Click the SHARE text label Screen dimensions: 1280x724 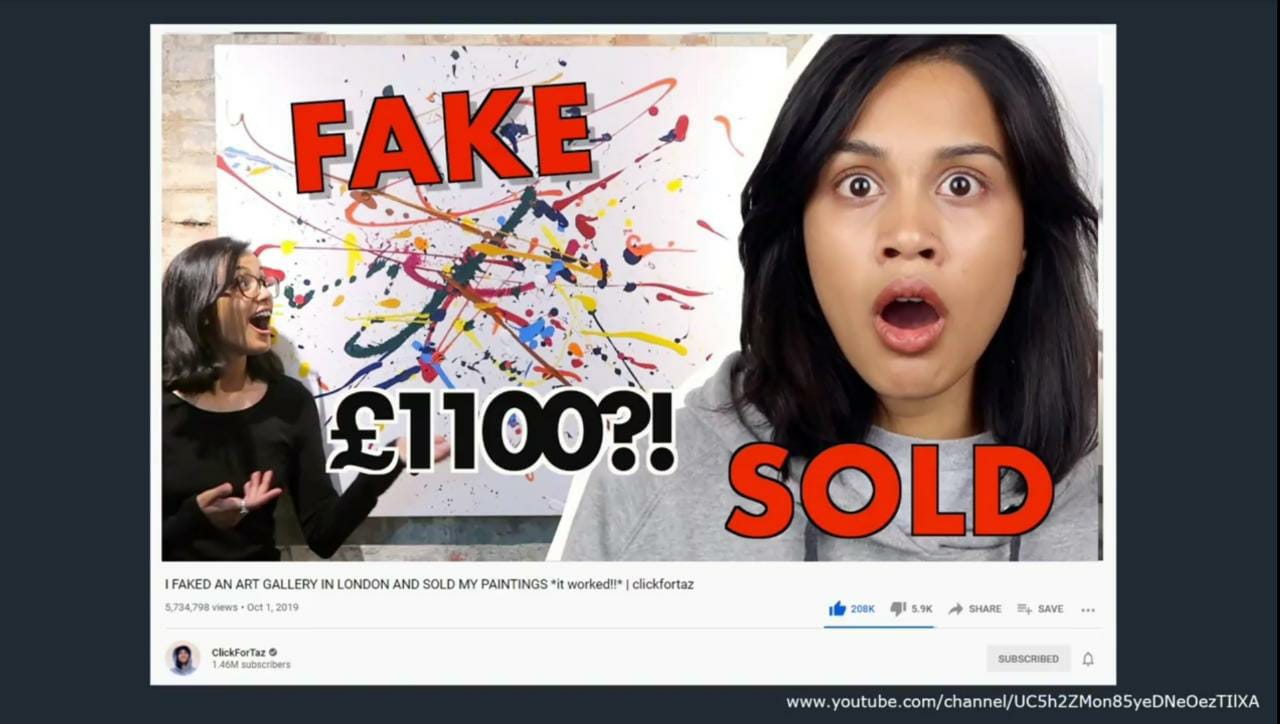coord(984,609)
